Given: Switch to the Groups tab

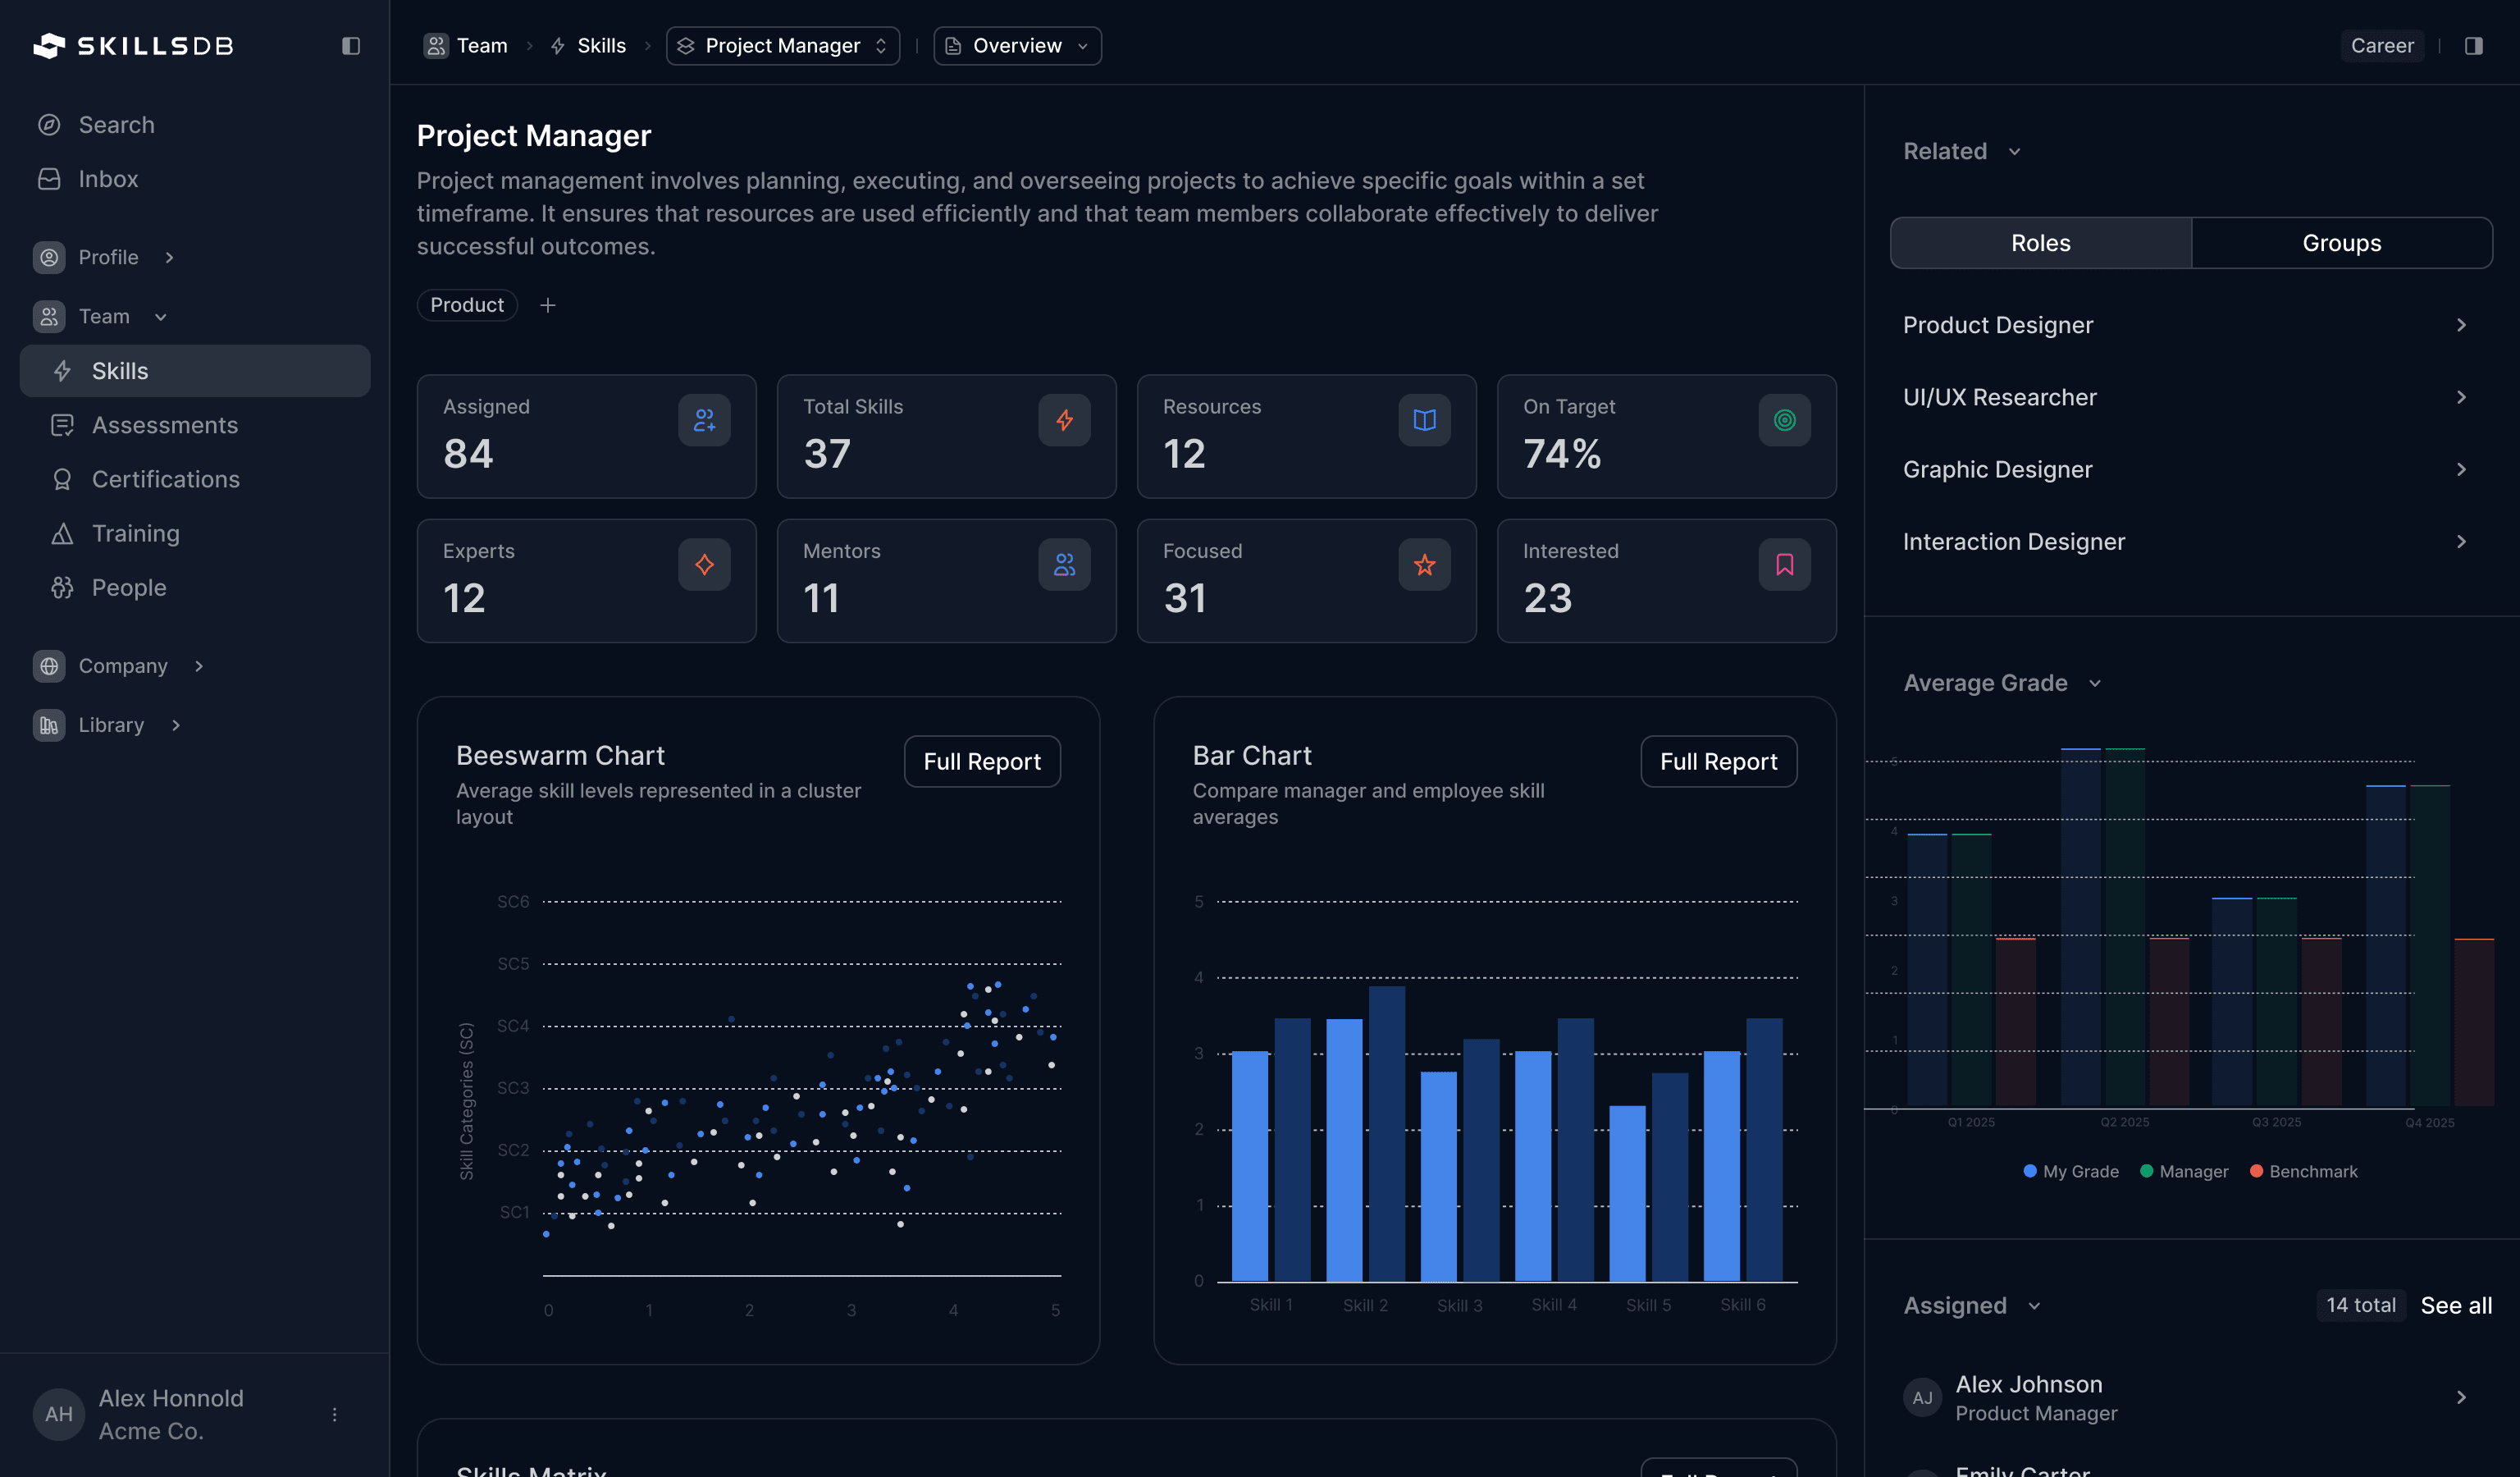Looking at the screenshot, I should 2342,242.
